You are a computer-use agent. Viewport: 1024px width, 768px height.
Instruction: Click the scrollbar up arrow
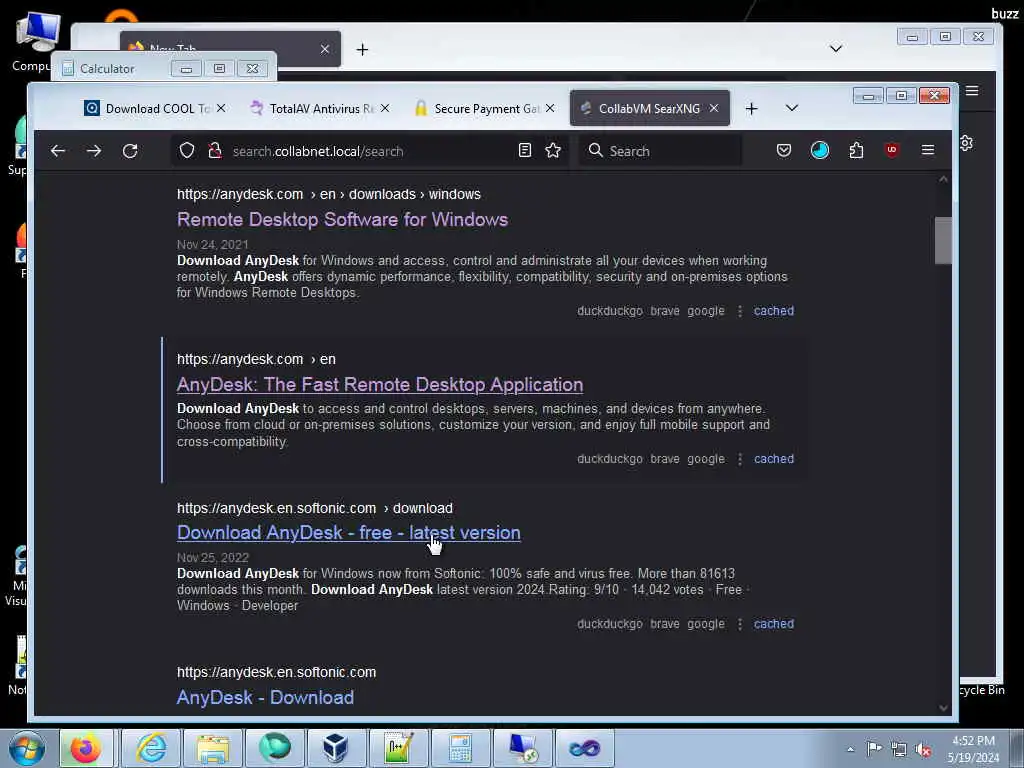pos(943,179)
